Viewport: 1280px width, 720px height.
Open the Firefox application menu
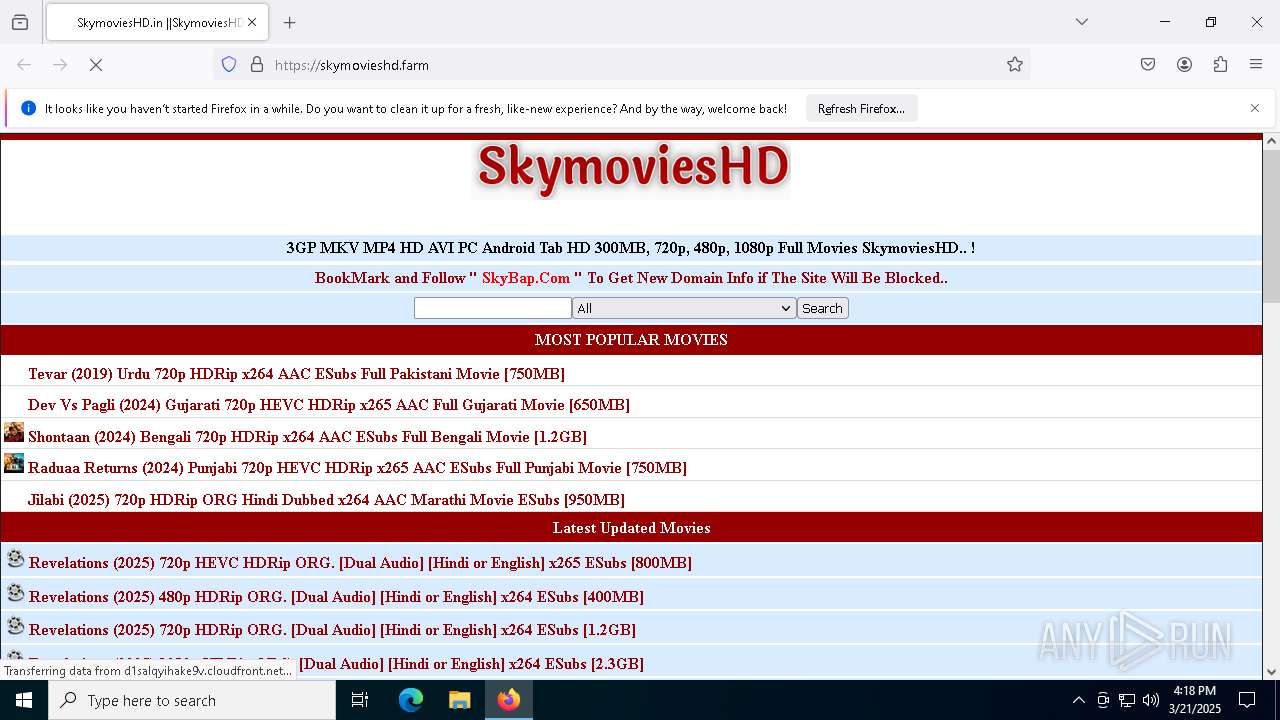coord(1256,64)
